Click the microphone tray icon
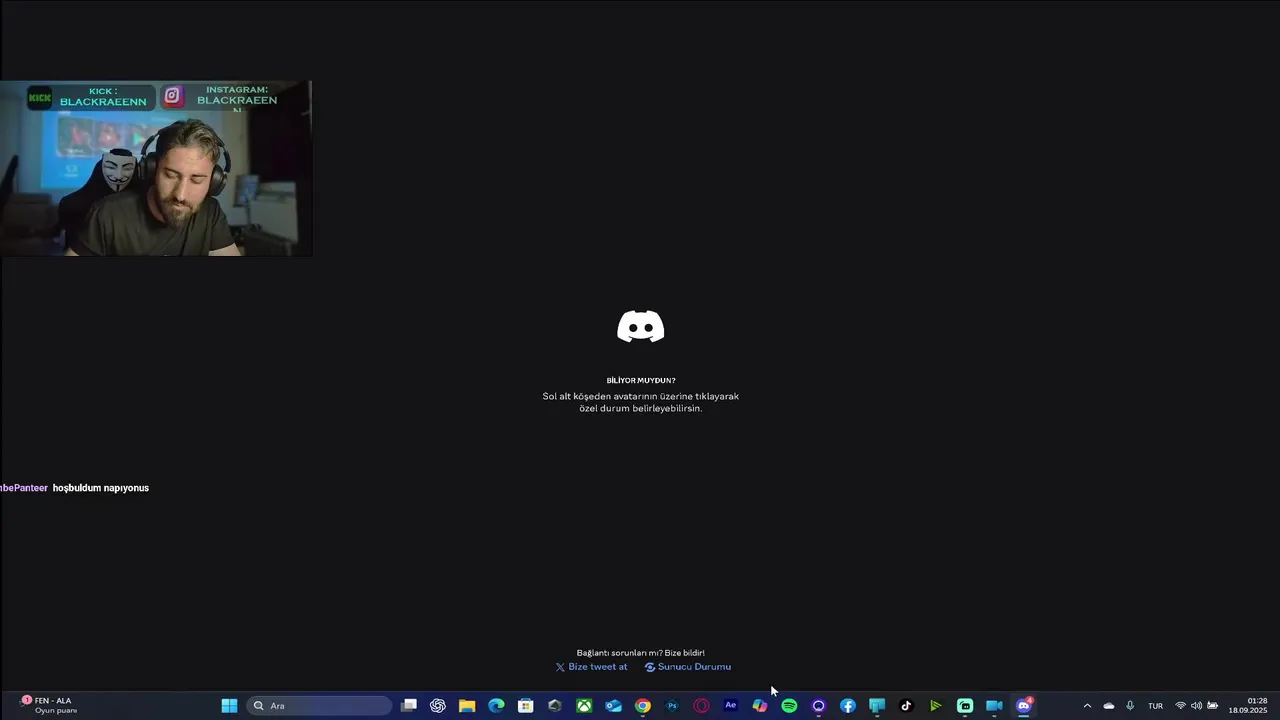The width and height of the screenshot is (1280, 720). 1130,706
